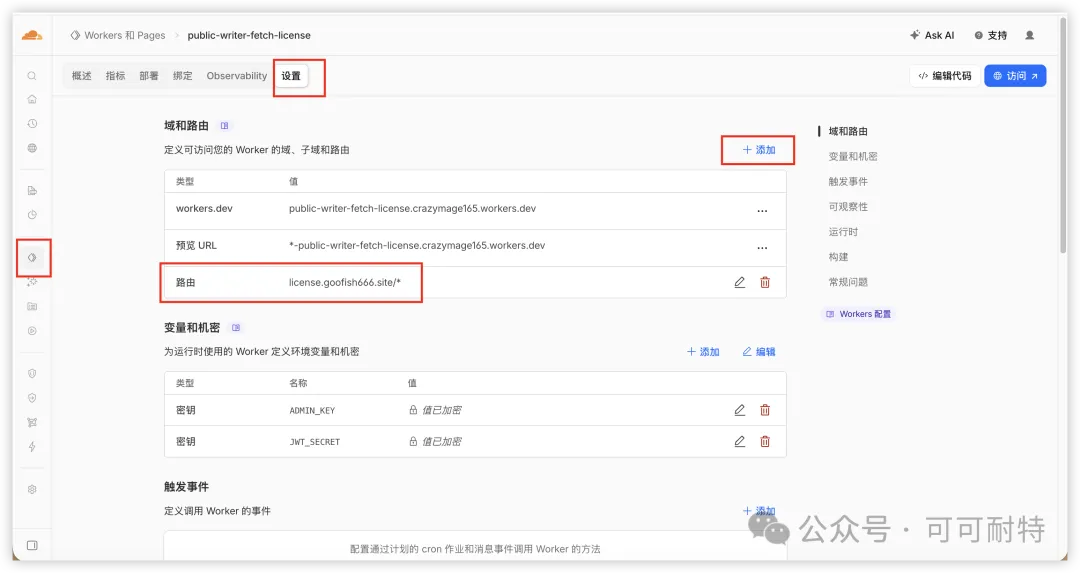The height and width of the screenshot is (573, 1080).
Task: Switch to the 绑定 tab
Action: coord(183,76)
